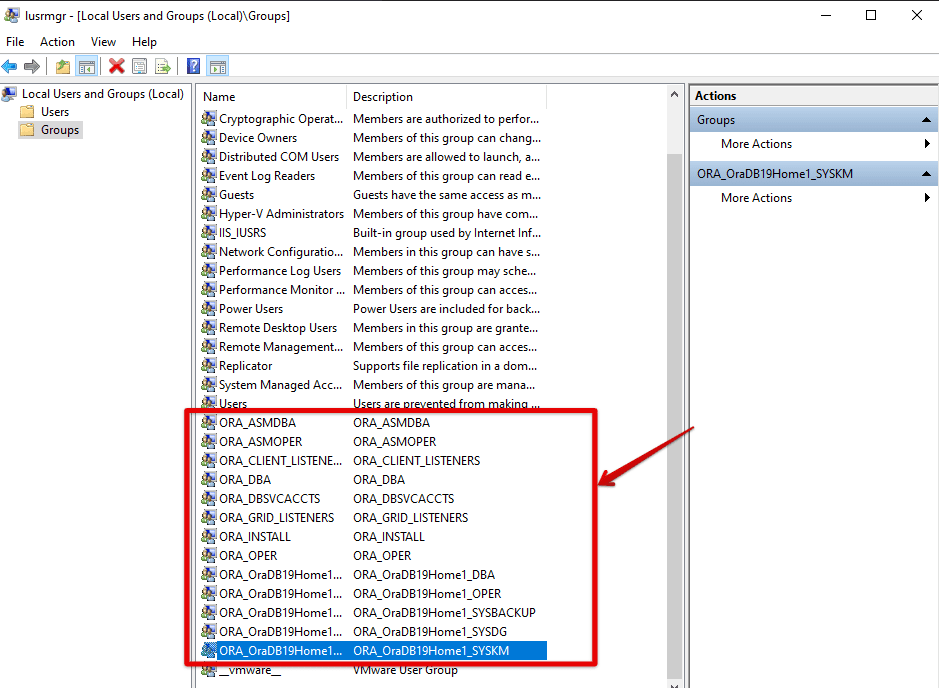Select the Distributed COM Users group
The width and height of the screenshot is (939, 688).
click(278, 157)
